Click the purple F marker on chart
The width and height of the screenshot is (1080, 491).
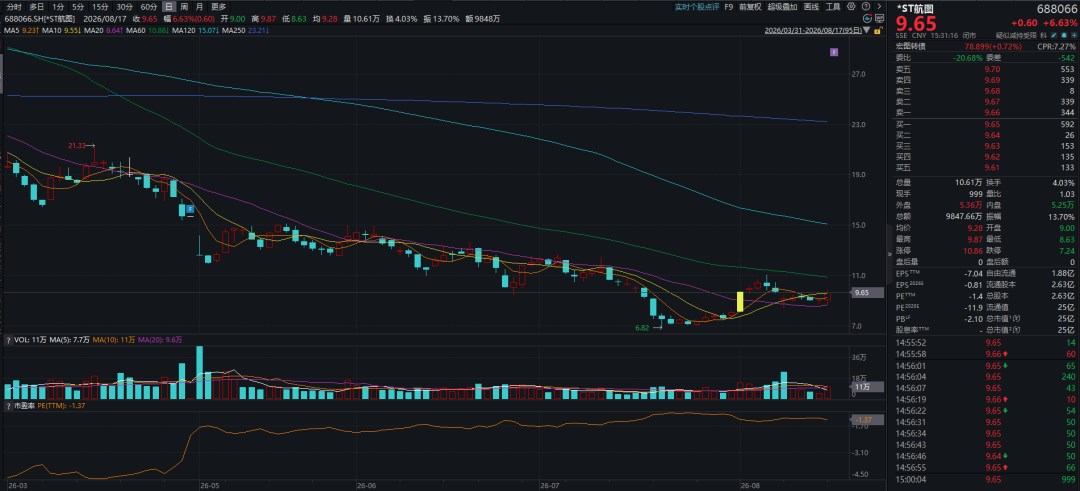(833, 52)
